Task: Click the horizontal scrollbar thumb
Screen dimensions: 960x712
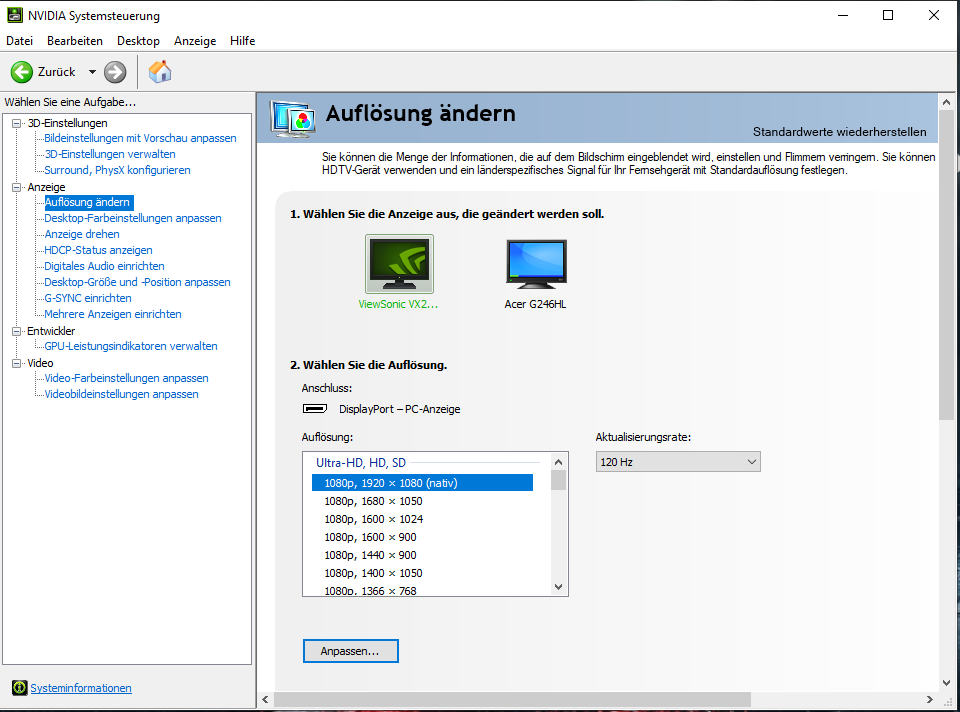Action: 512,699
